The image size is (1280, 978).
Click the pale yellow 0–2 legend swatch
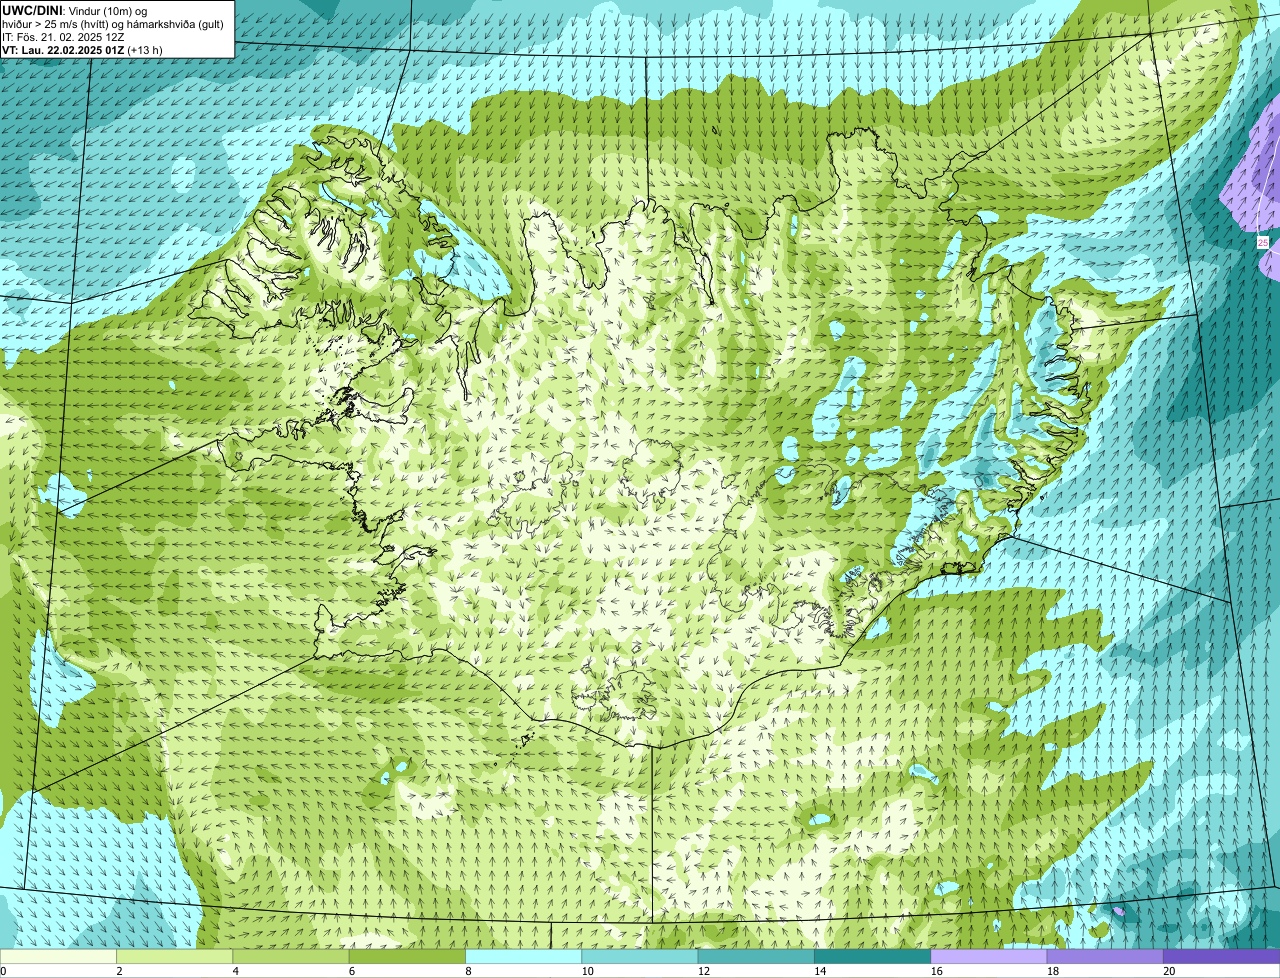pos(59,956)
